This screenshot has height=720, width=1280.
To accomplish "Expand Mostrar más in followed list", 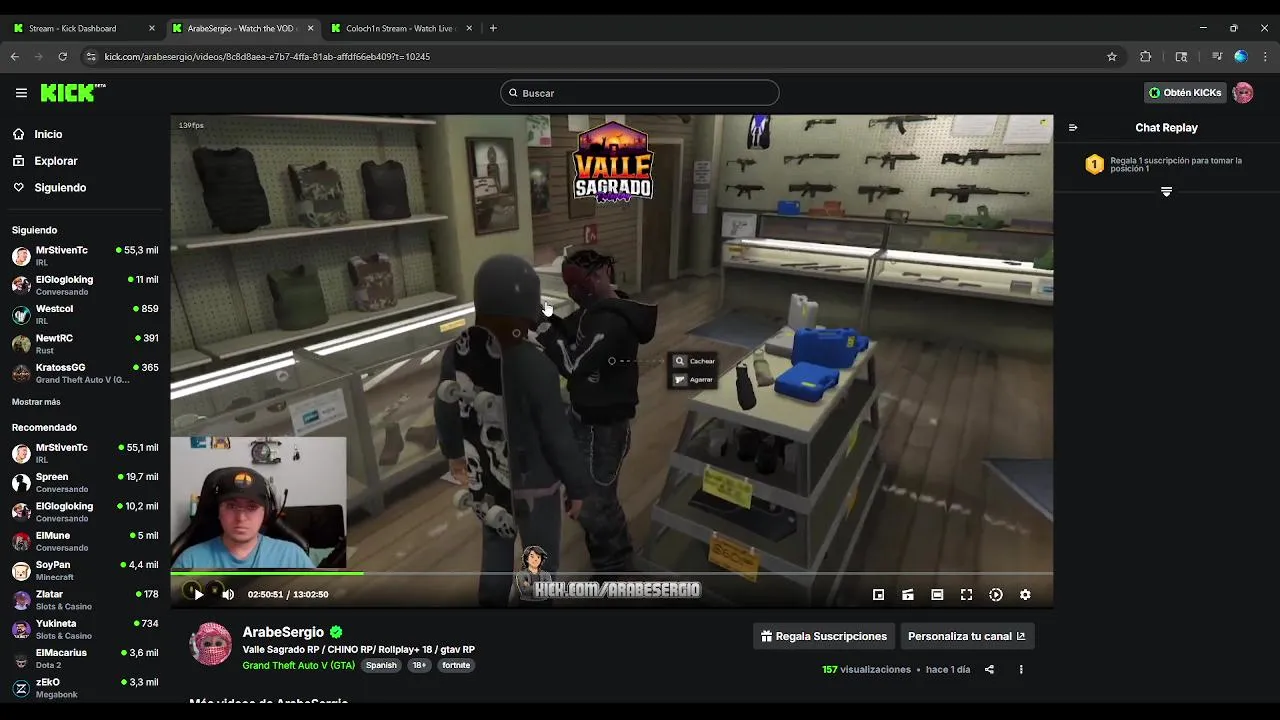I will [x=36, y=402].
